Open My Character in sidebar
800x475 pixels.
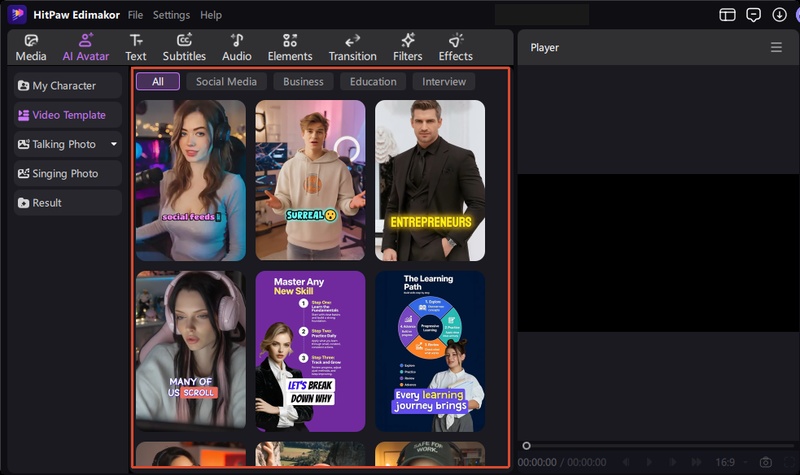[68, 85]
